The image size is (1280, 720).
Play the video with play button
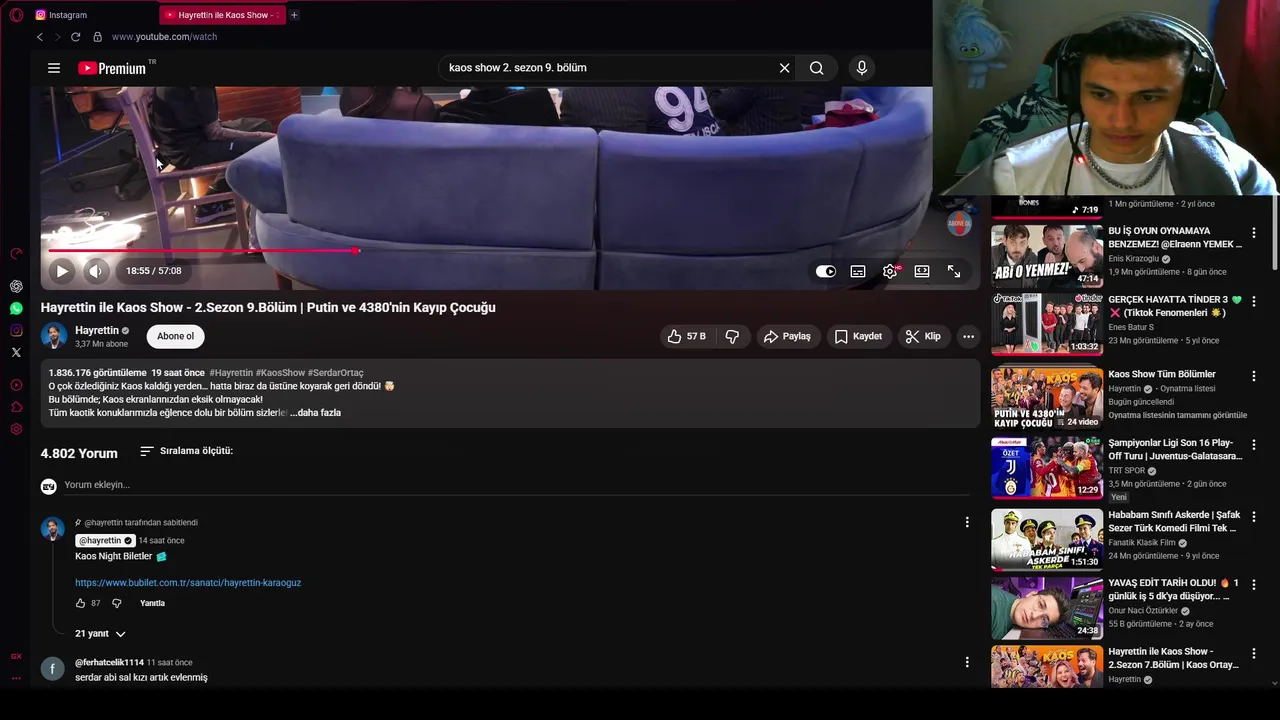[x=62, y=271]
